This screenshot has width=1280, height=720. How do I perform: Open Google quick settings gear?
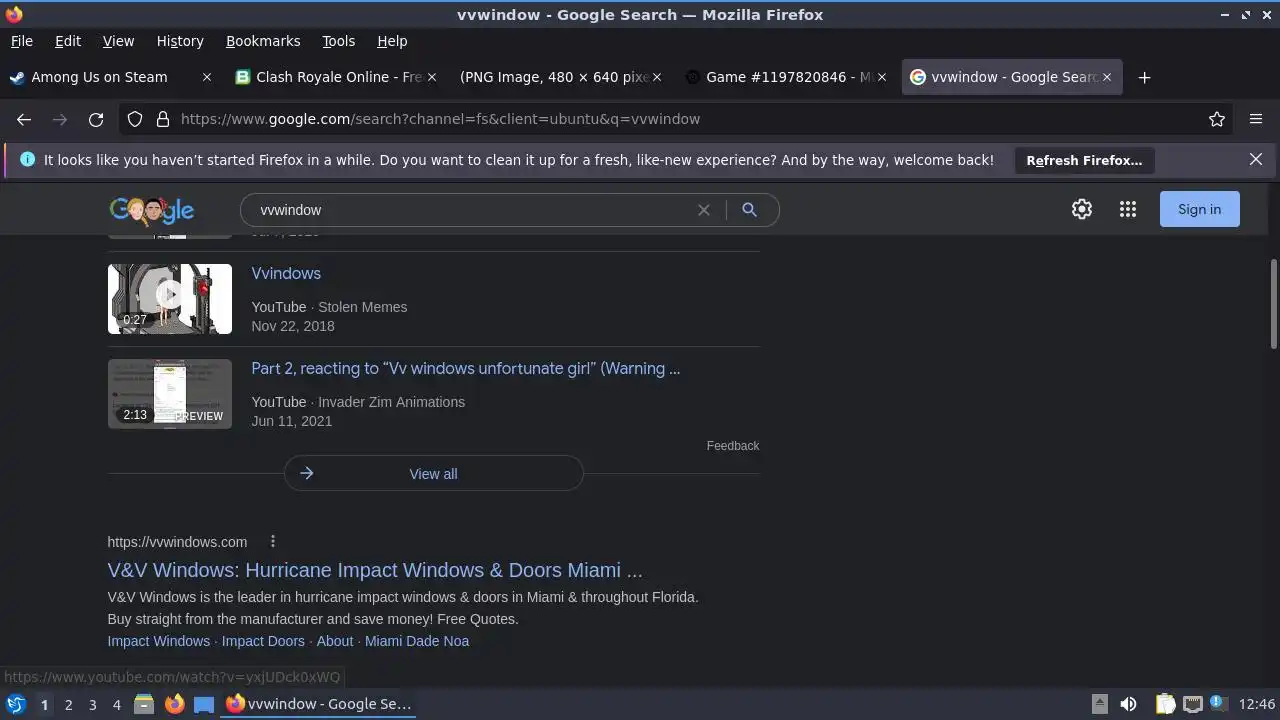click(x=1082, y=209)
